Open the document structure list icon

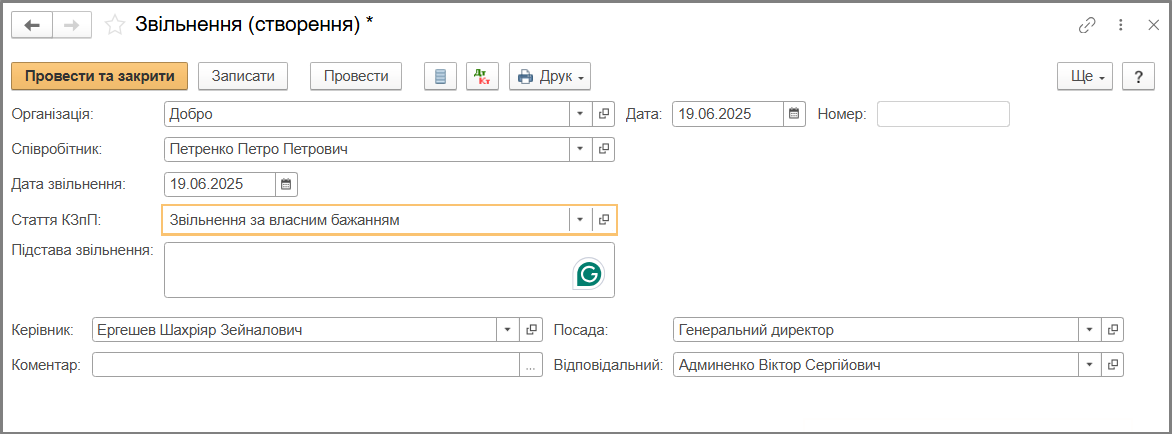[441, 76]
